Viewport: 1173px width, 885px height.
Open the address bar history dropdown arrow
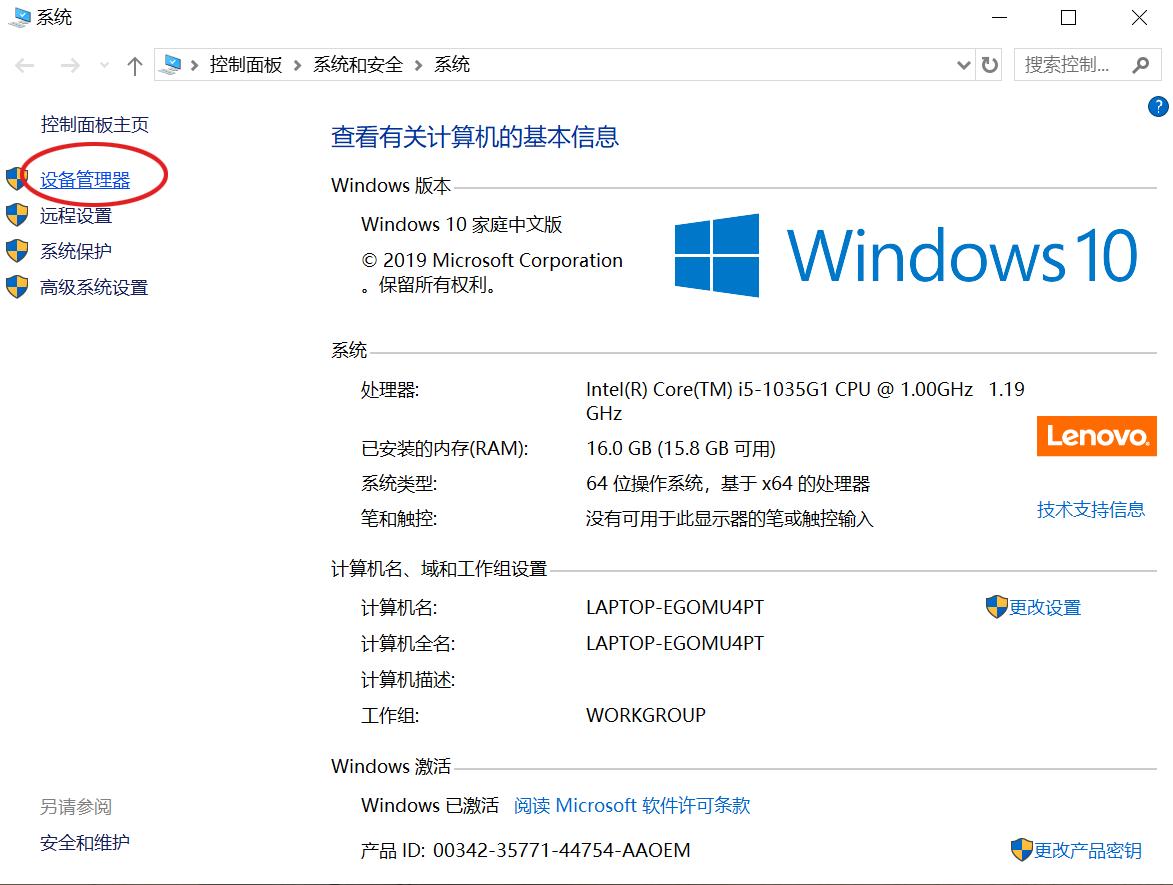tap(962, 64)
